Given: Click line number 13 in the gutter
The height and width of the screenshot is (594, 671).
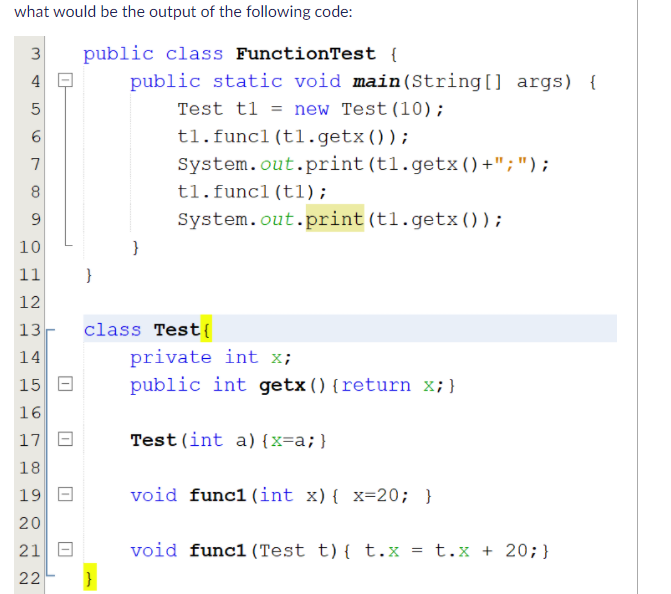Looking at the screenshot, I should [30, 330].
